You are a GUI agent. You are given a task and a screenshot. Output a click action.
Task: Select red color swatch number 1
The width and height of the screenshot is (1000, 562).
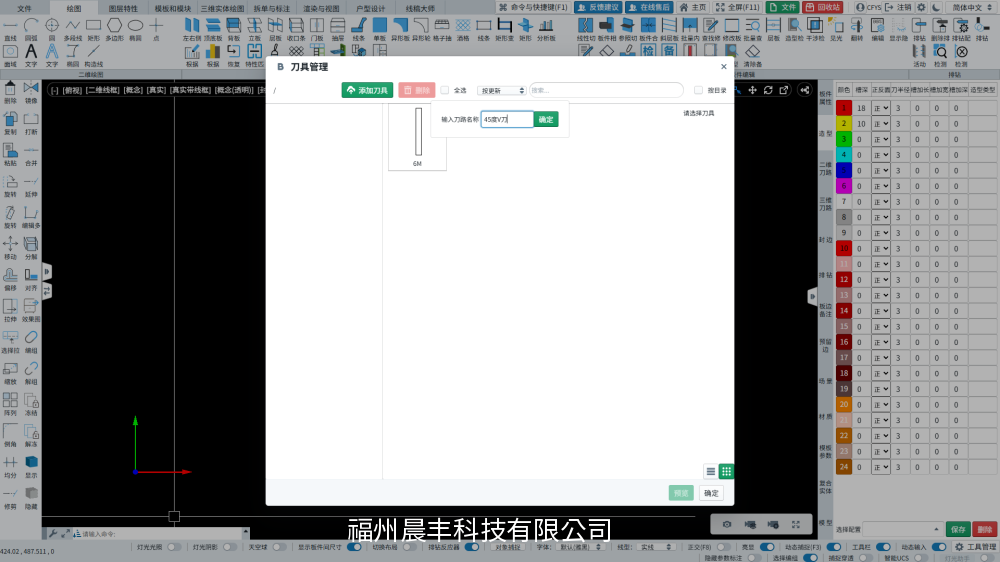pyautogui.click(x=843, y=108)
